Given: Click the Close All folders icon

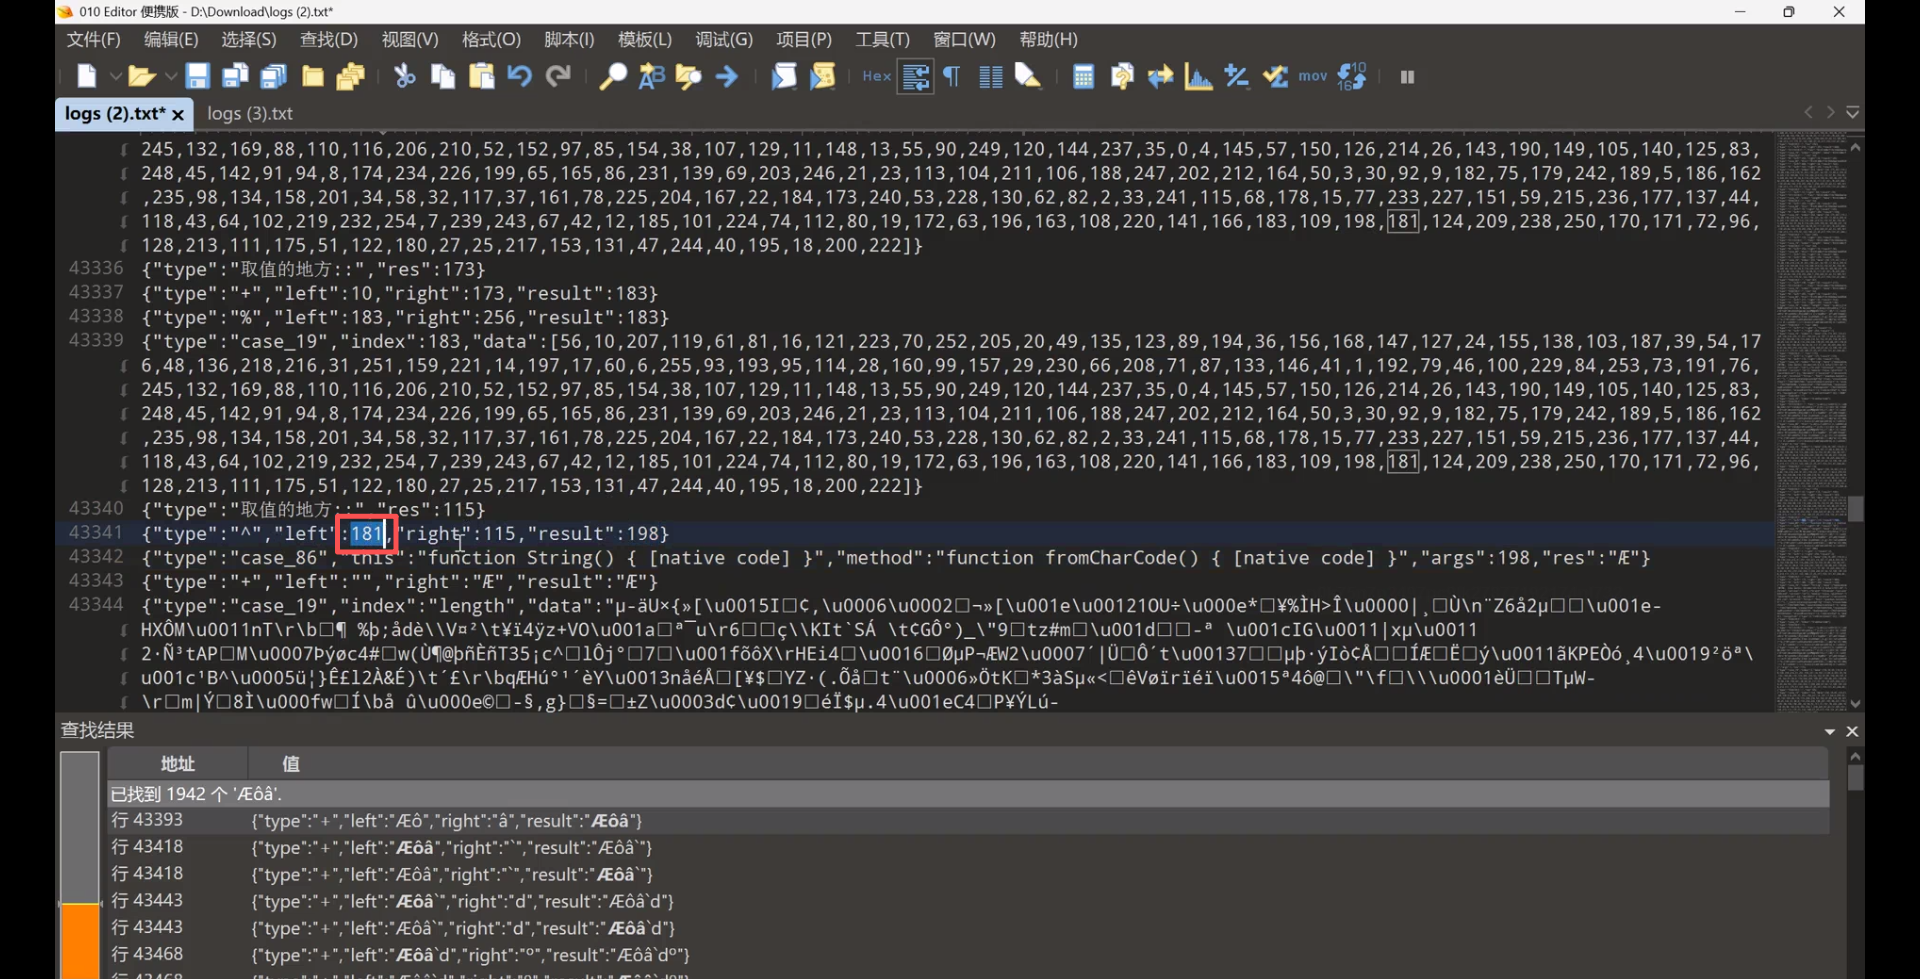Looking at the screenshot, I should click(350, 76).
